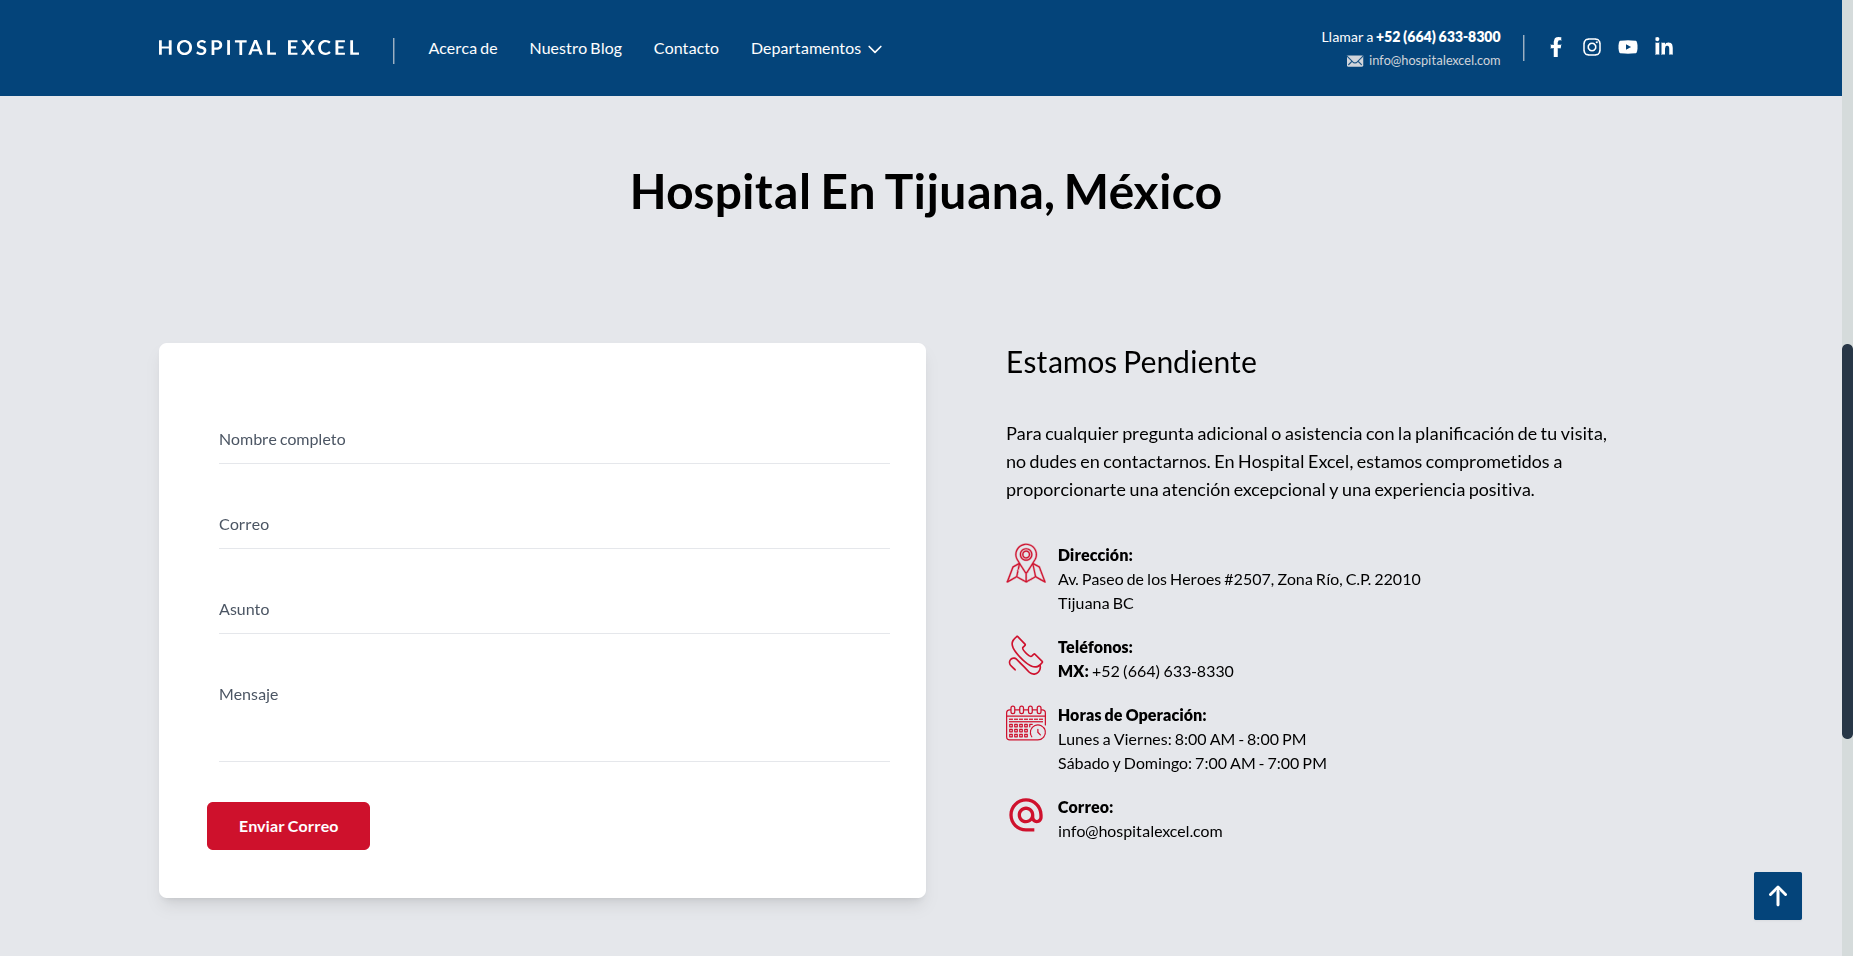
Task: Expand the Departamentos dropdown menu
Action: click(x=816, y=49)
